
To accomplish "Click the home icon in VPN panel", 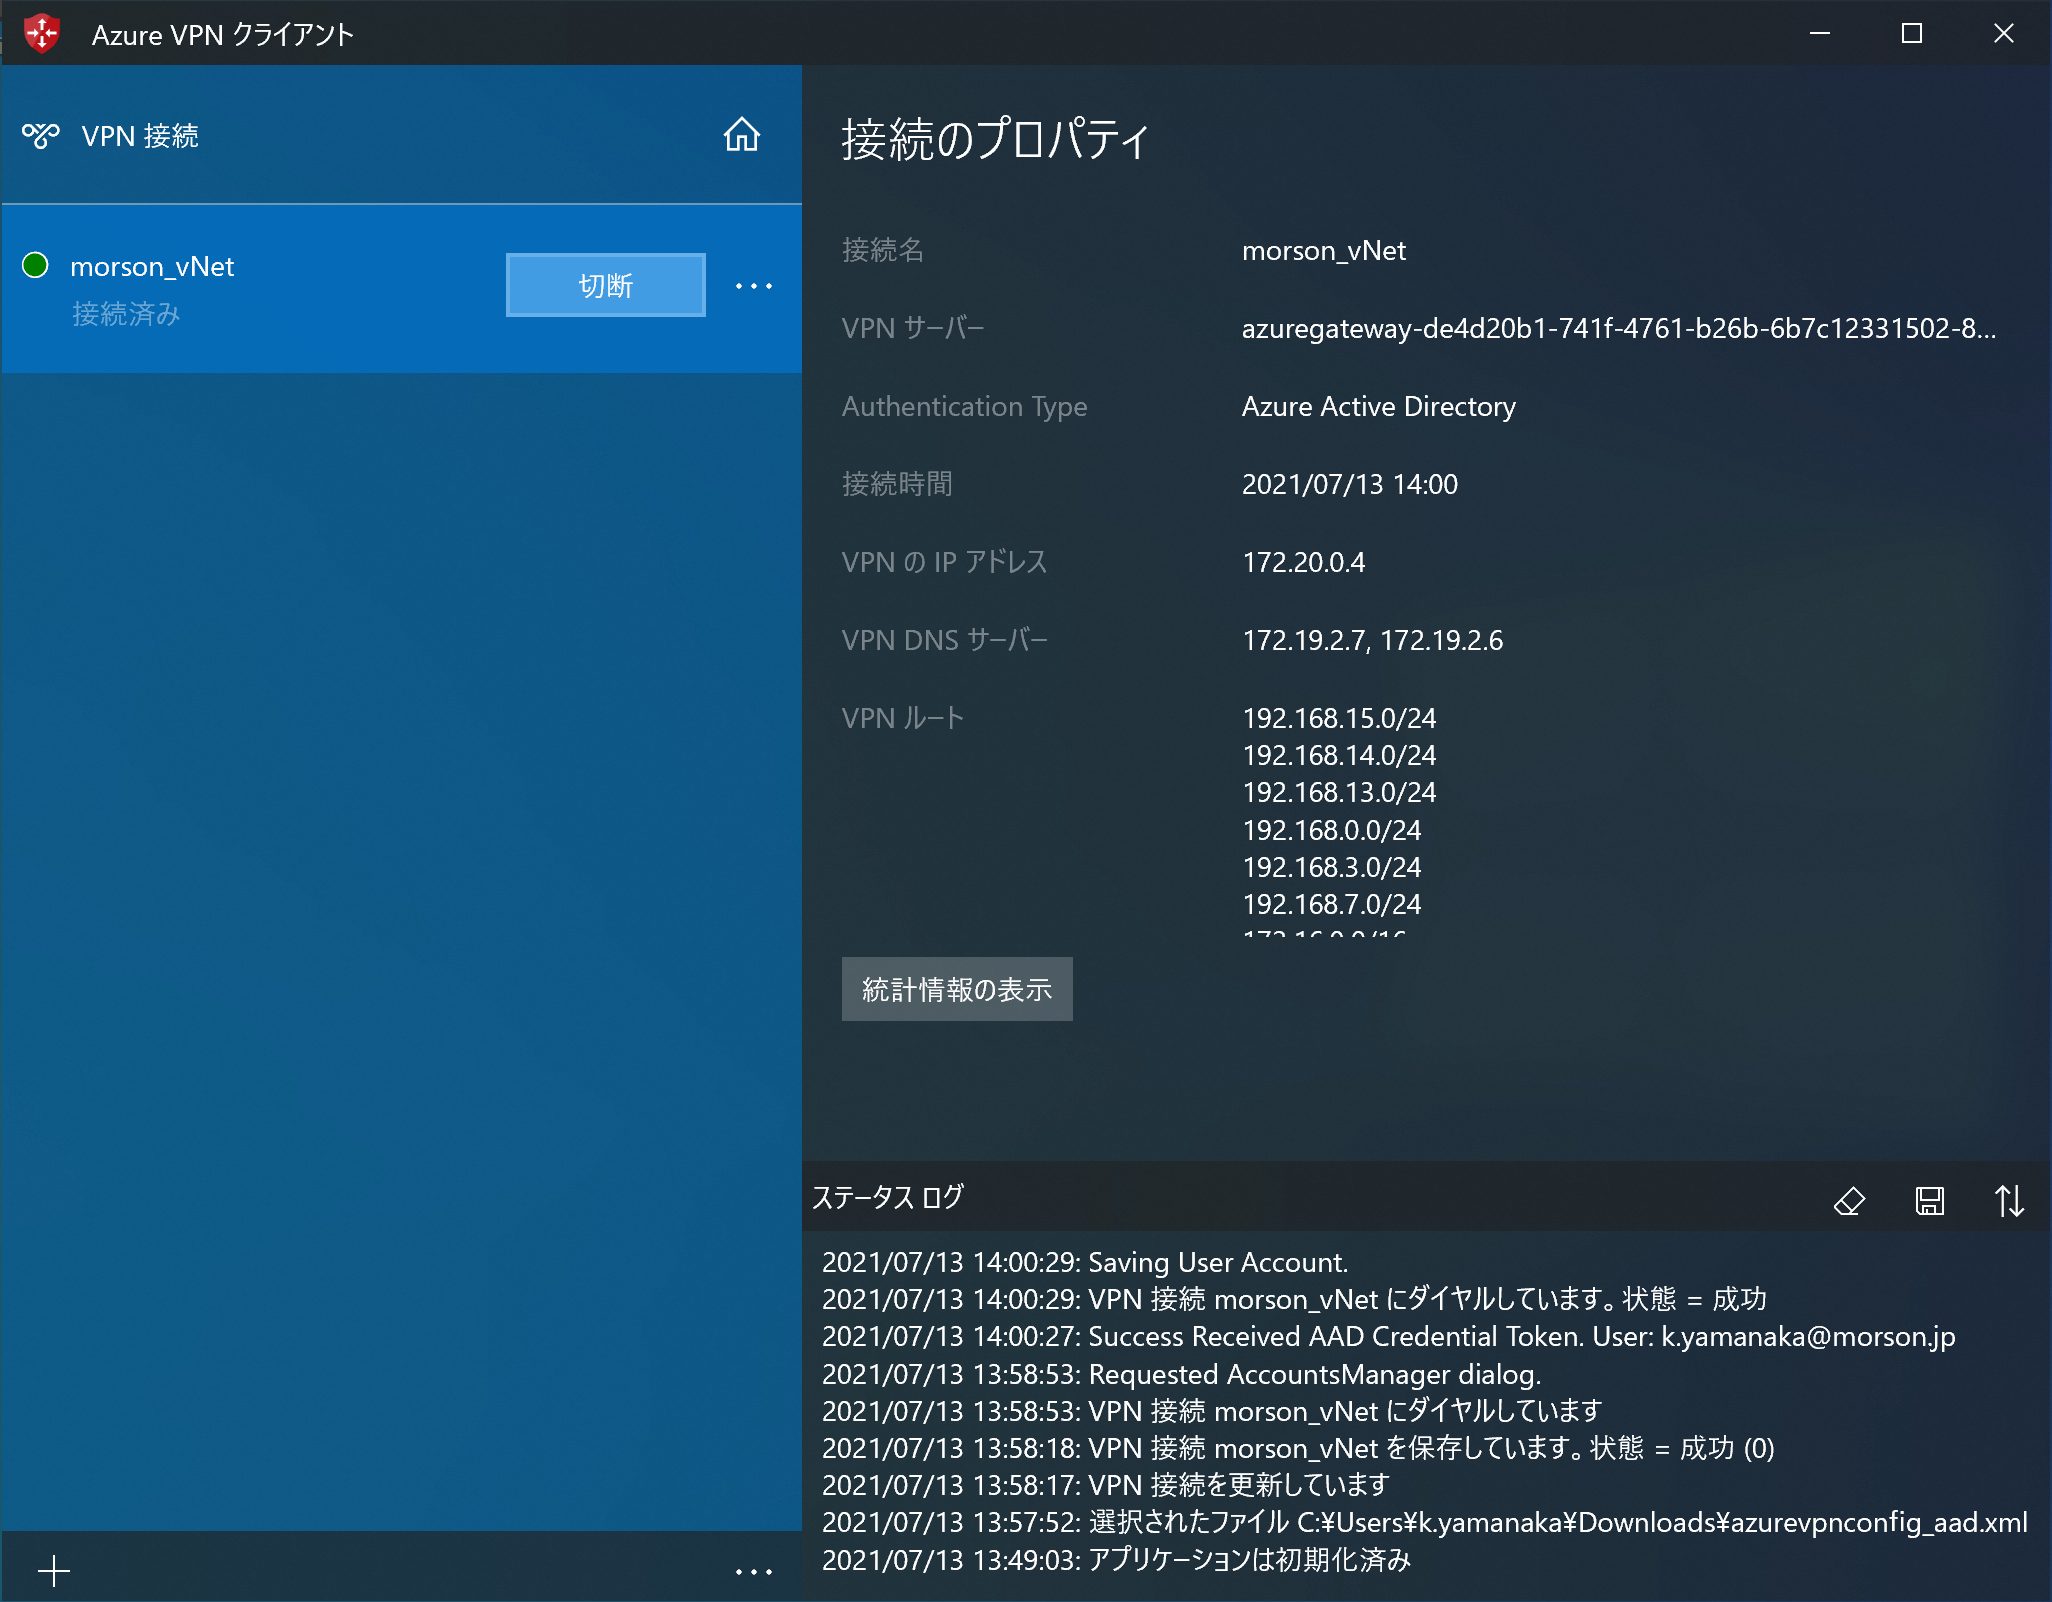I will (741, 135).
